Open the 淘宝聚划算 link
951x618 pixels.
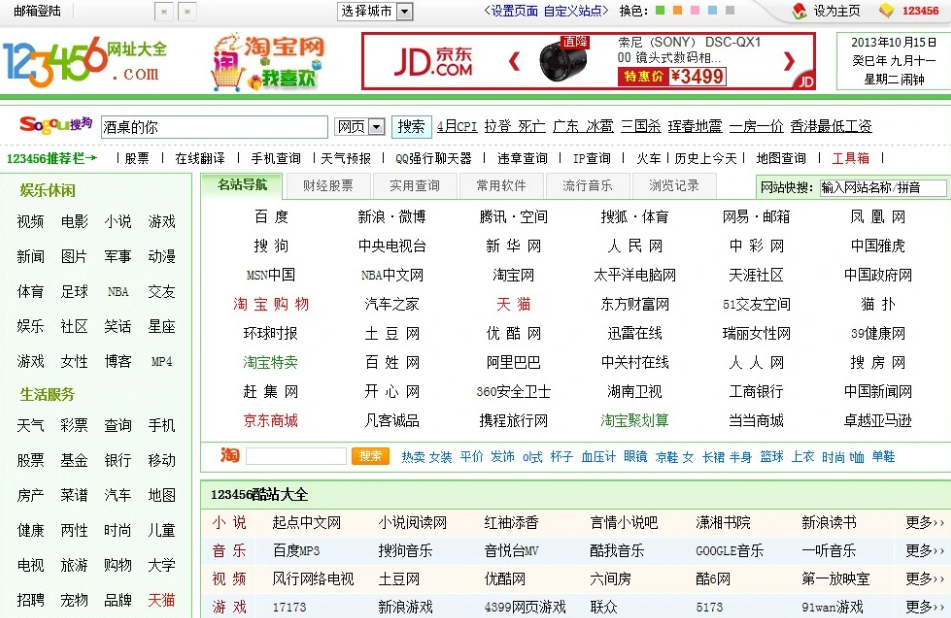point(634,420)
